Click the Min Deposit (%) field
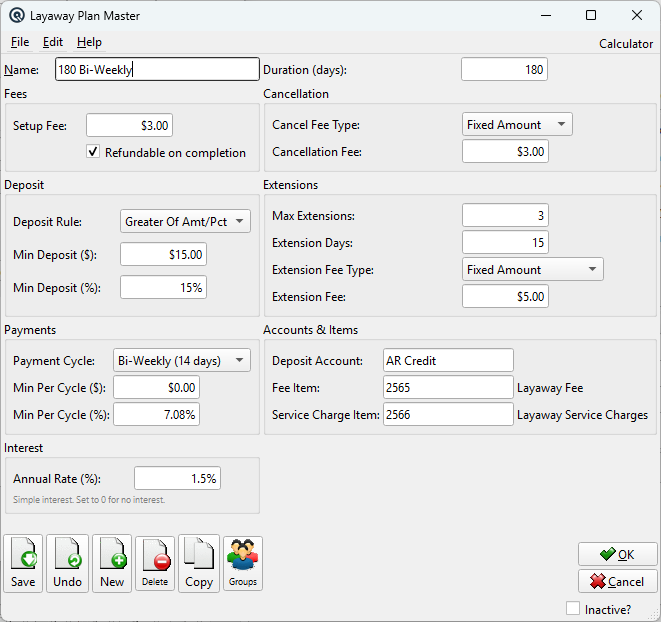 coord(163,287)
